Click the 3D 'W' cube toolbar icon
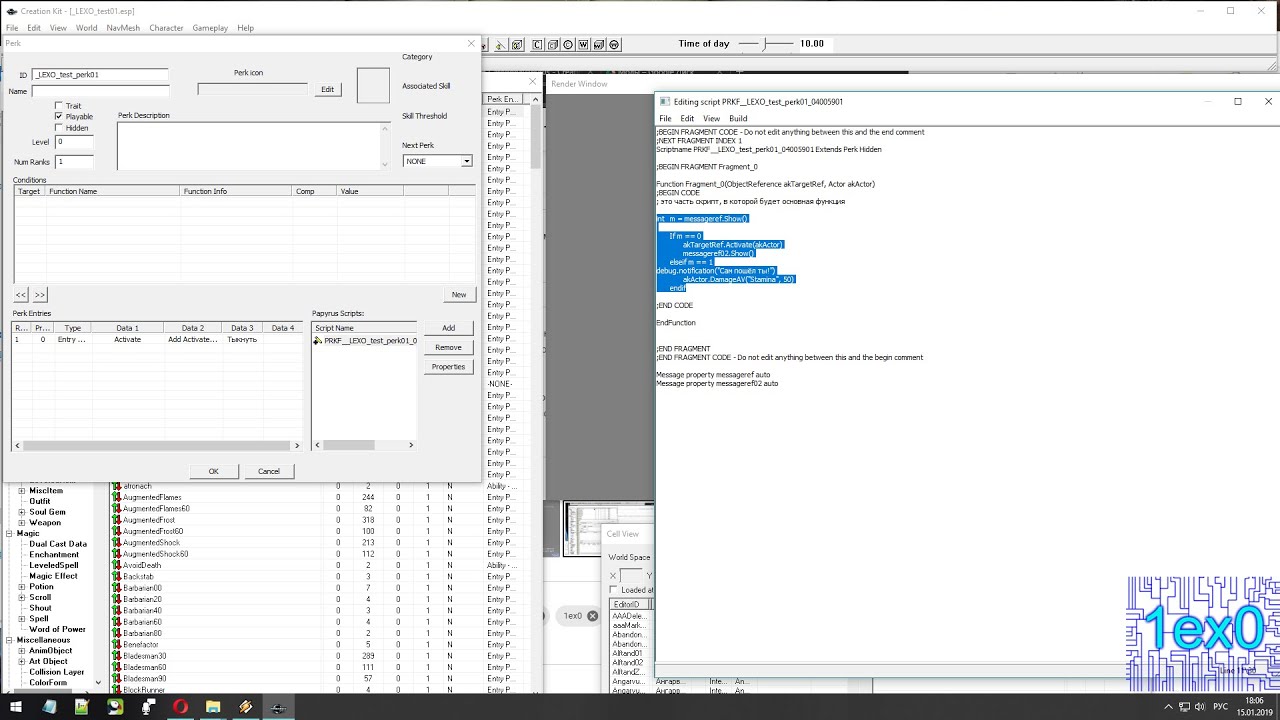The width and height of the screenshot is (1280, 720). coord(598,45)
